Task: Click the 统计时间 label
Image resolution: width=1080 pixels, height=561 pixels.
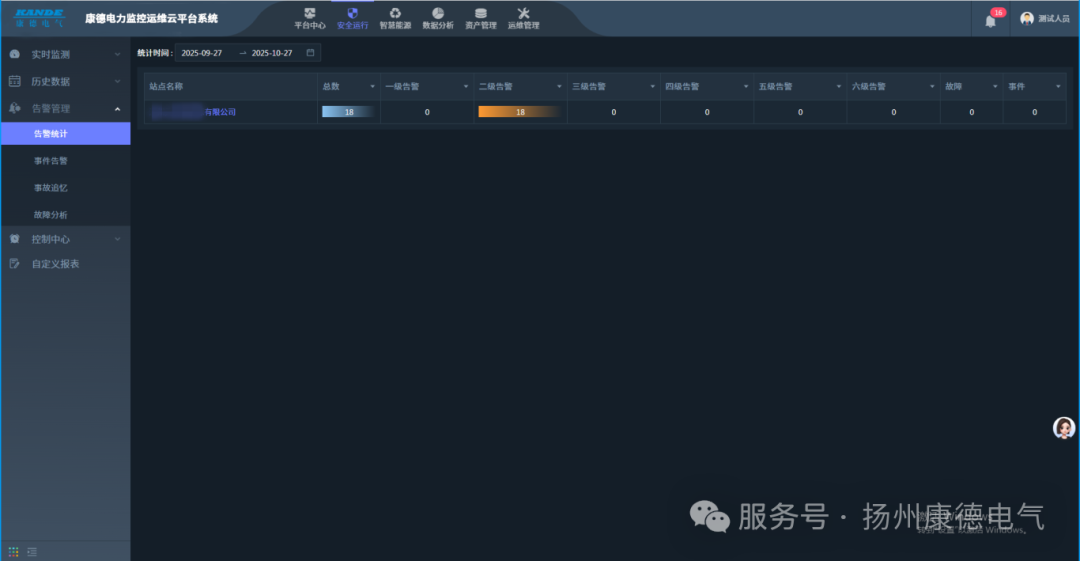Action: point(155,53)
